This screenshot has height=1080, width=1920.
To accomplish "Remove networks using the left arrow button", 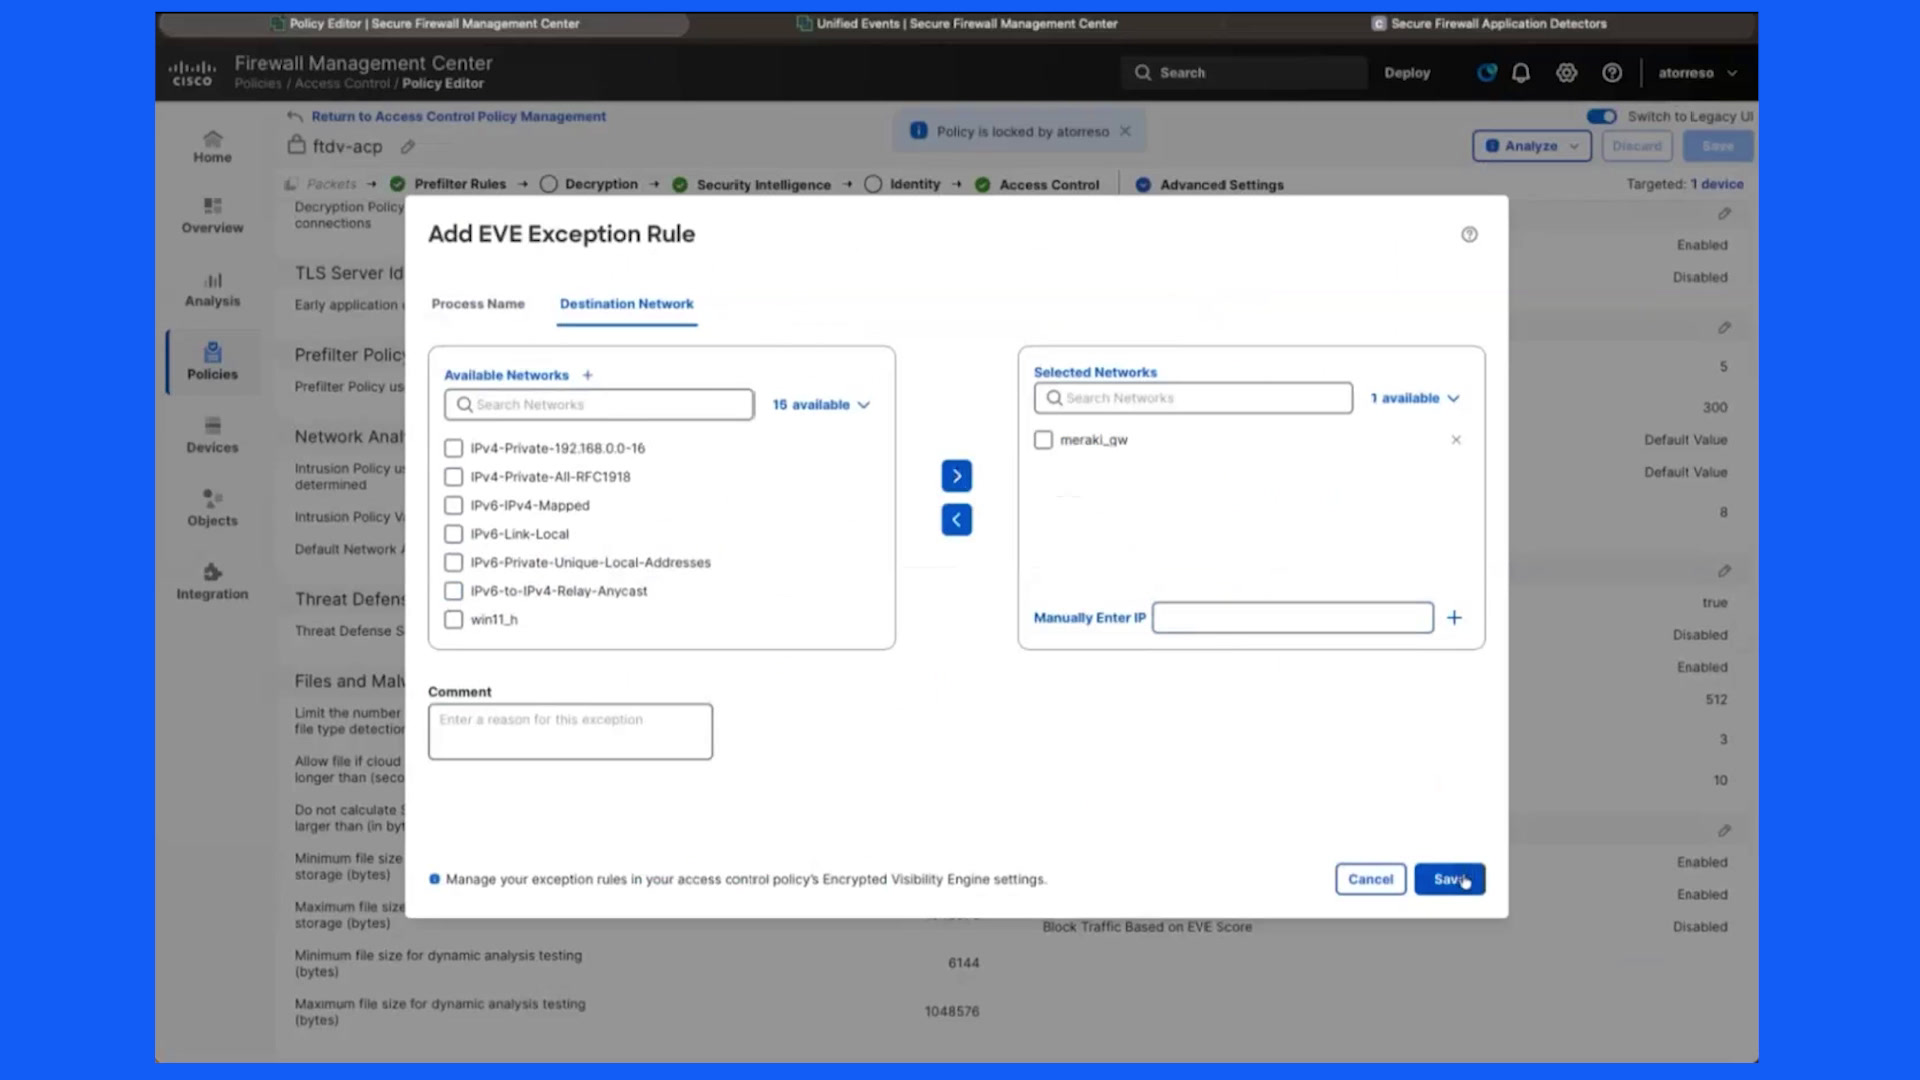I will (x=956, y=520).
